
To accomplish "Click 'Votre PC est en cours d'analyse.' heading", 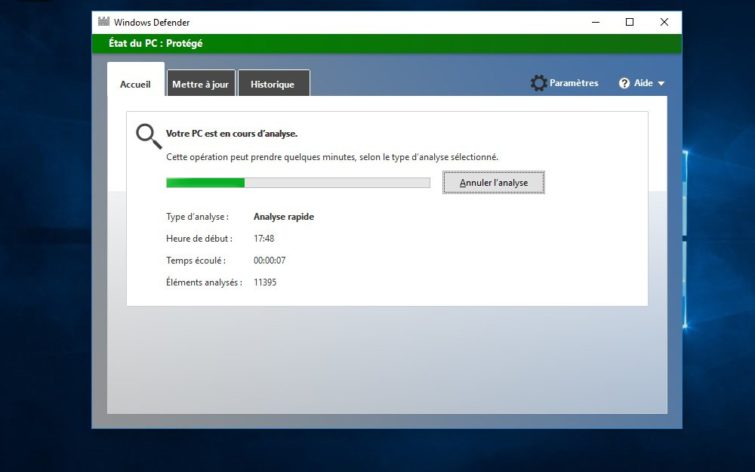I will [x=232, y=134].
